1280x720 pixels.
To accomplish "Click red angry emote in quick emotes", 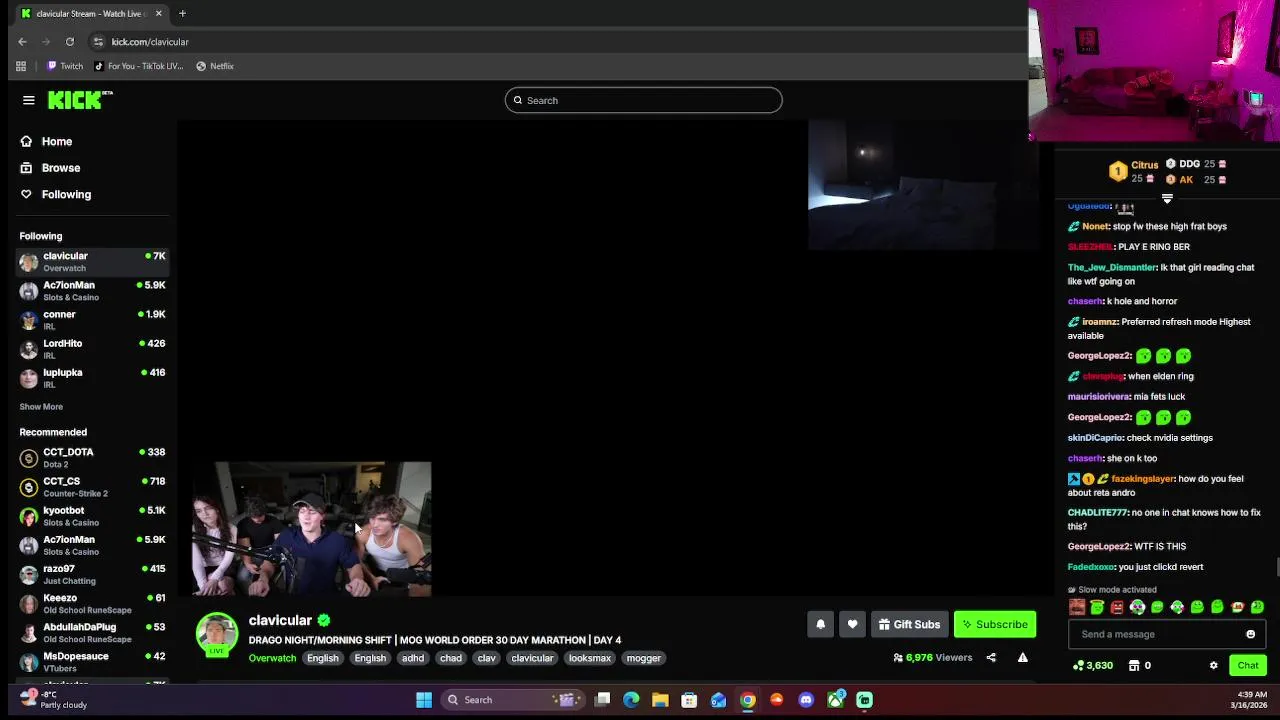I will point(1117,607).
